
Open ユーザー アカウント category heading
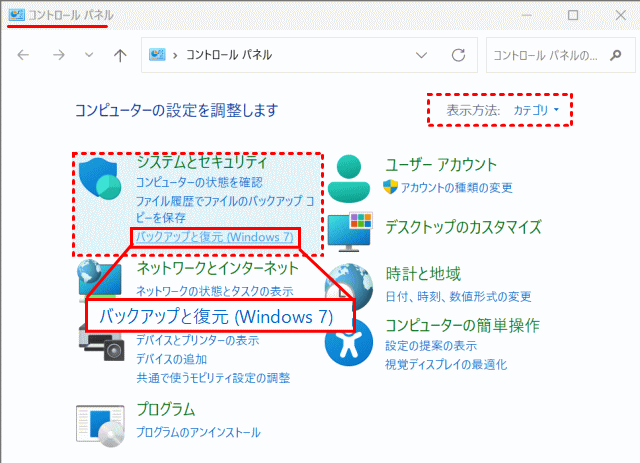[x=441, y=165]
